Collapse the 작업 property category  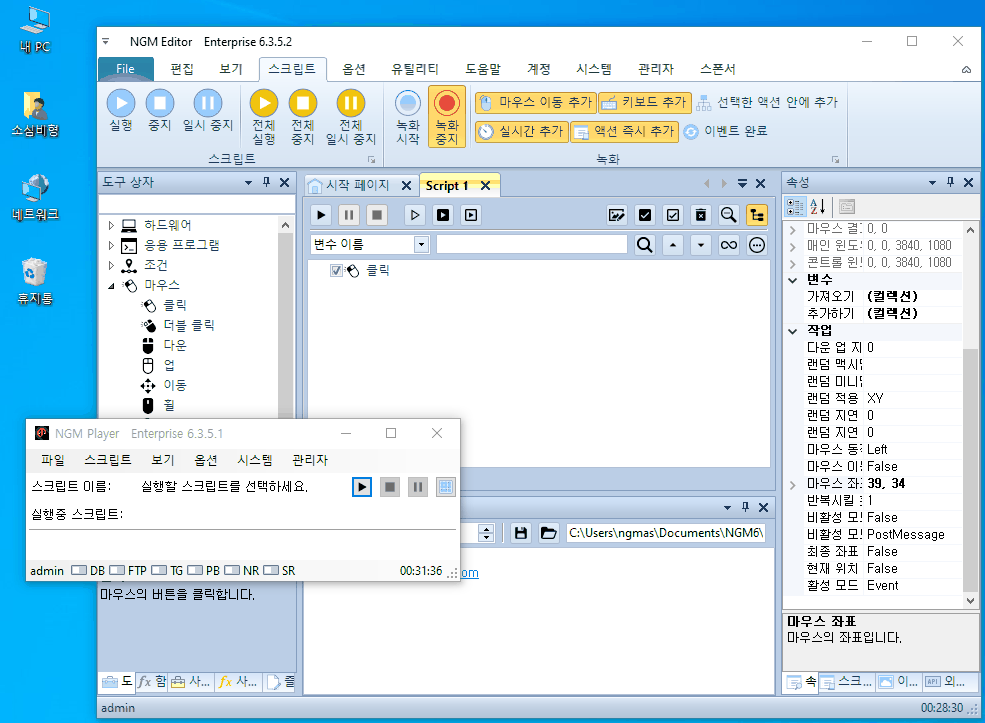(x=793, y=331)
